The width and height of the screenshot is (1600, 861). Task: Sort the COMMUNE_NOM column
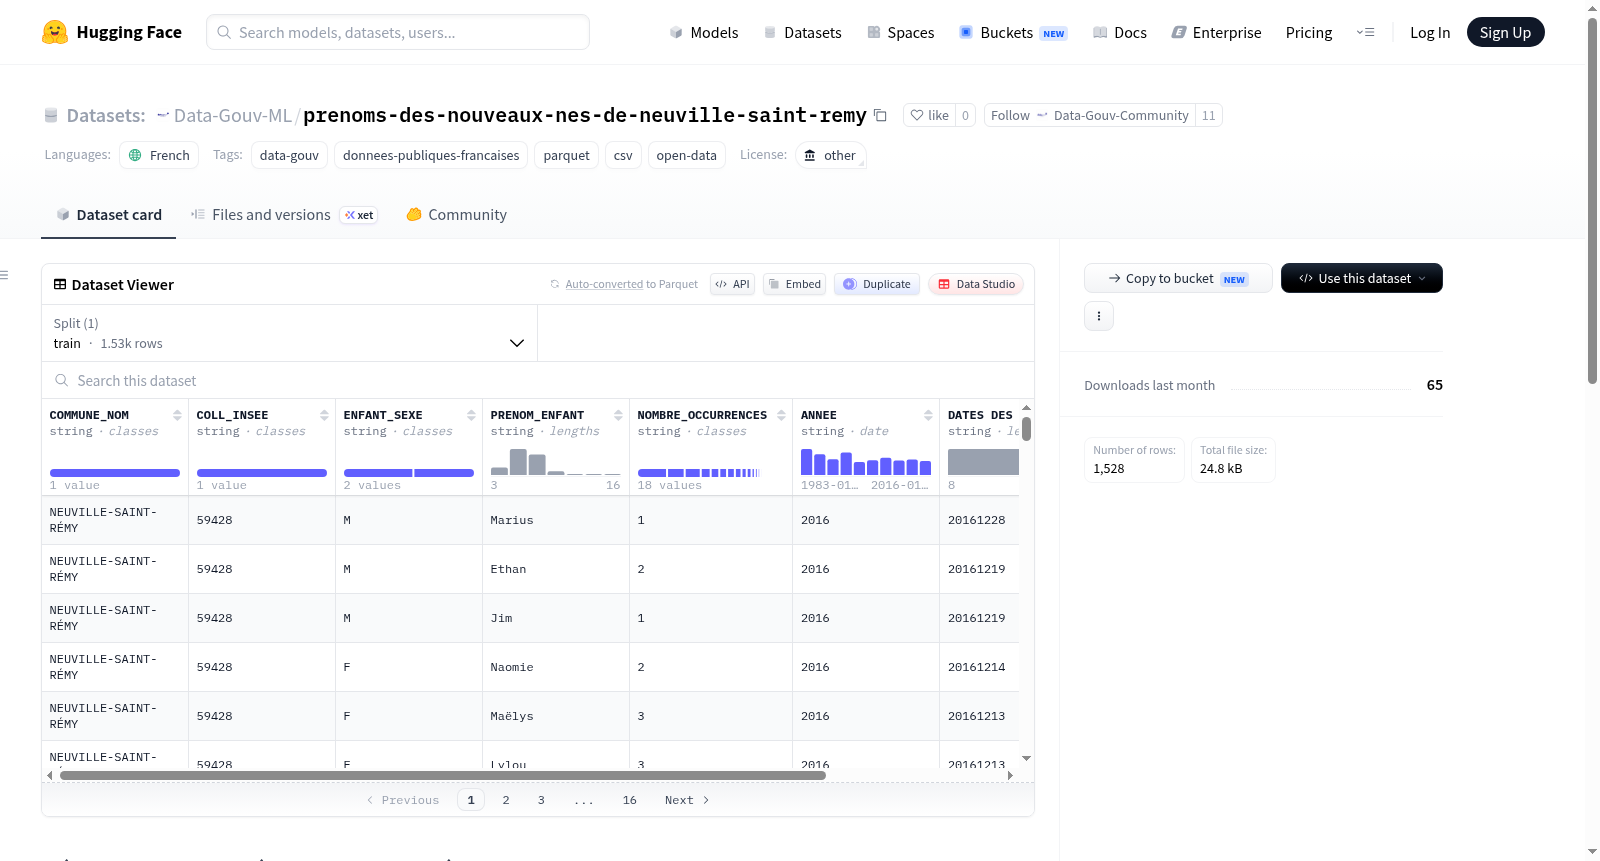pos(177,415)
